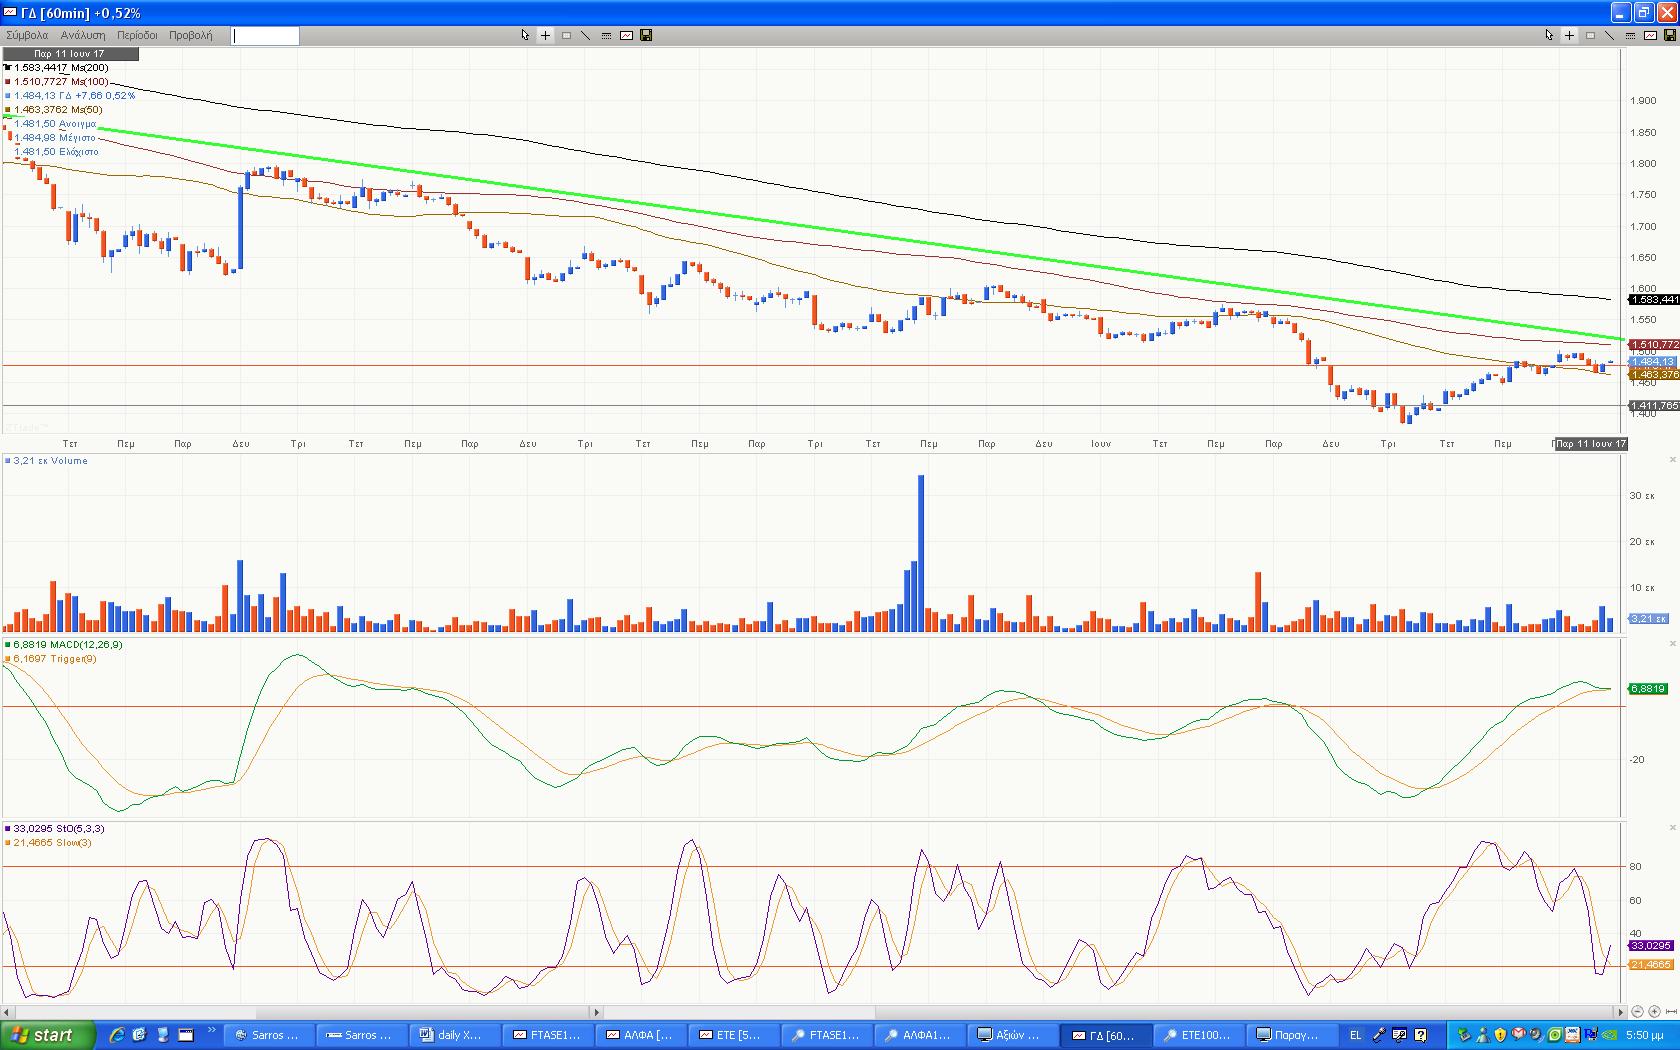Expand the Προβολή dropdown menu
Screen dimensions: 1680x1050
[x=190, y=35]
